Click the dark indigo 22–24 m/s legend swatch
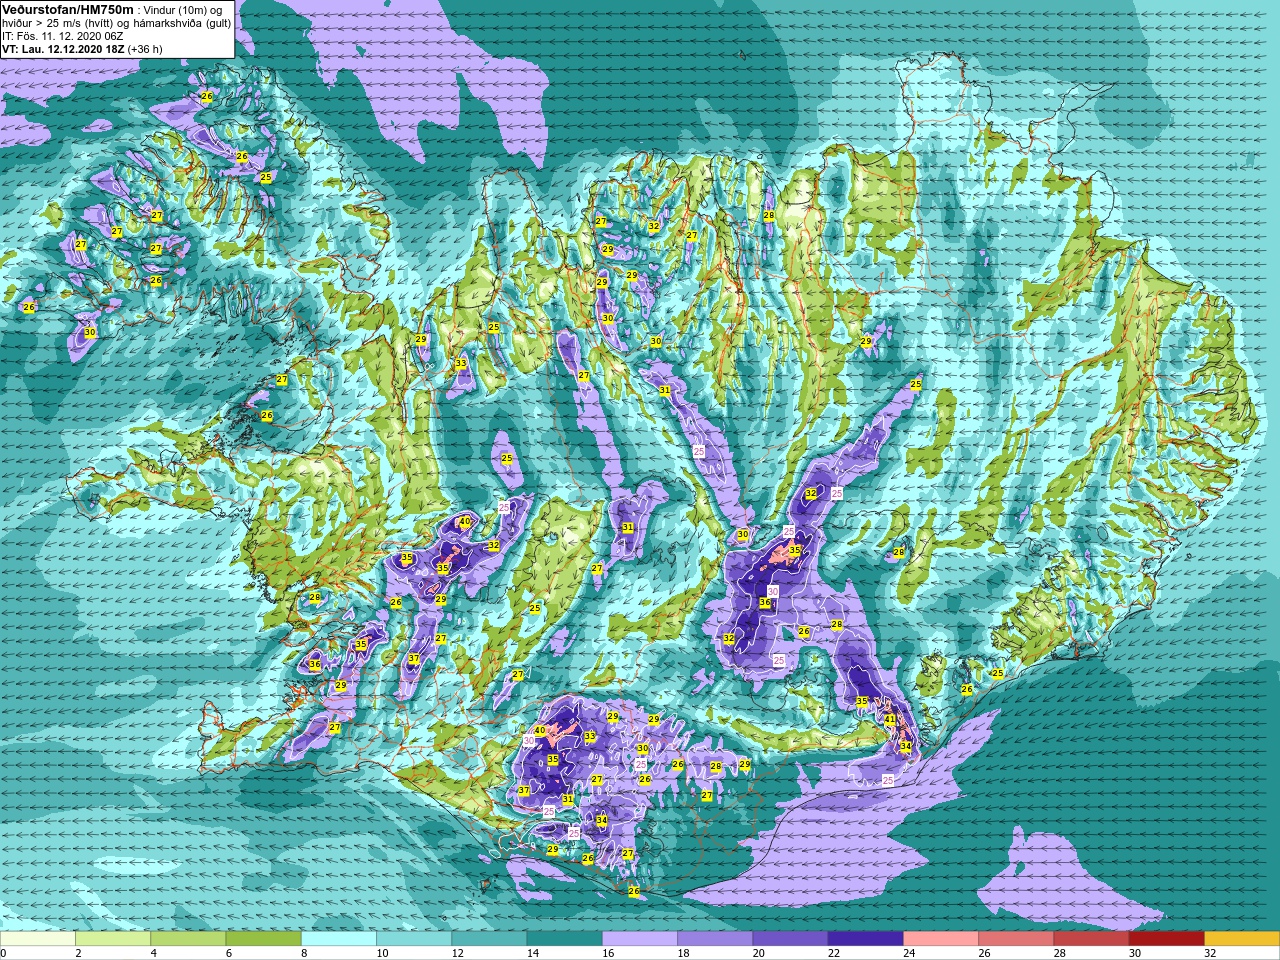This screenshot has height=960, width=1280. click(x=865, y=939)
